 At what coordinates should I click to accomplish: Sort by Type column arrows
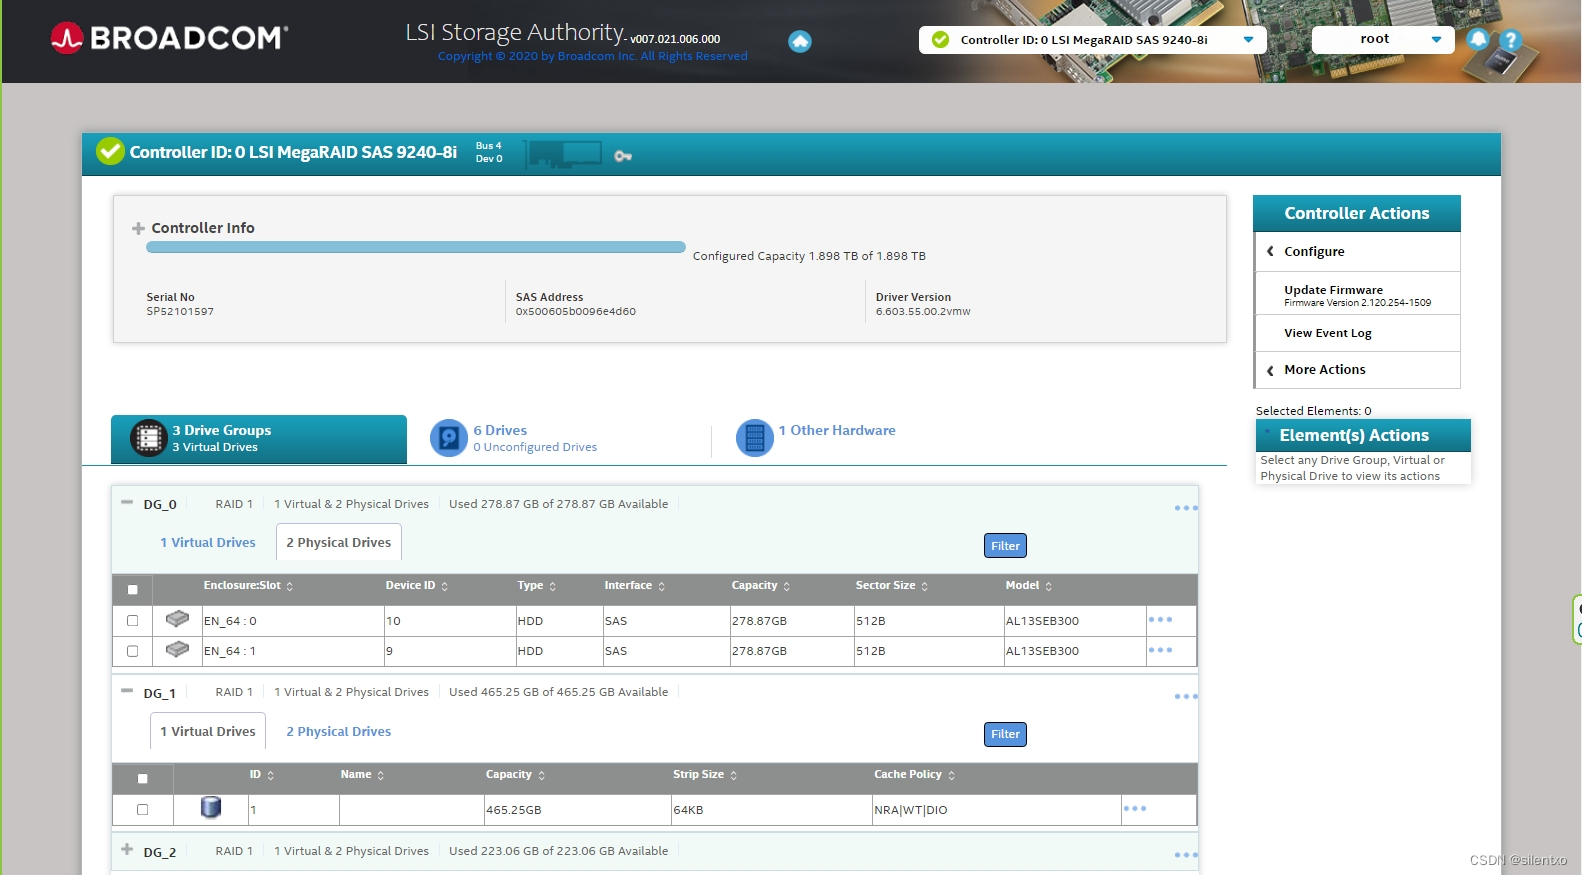[x=553, y=586]
